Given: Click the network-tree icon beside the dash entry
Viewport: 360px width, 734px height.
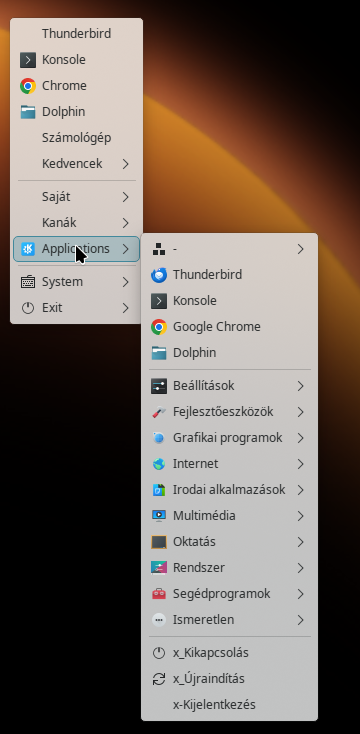Looking at the screenshot, I should [159, 249].
